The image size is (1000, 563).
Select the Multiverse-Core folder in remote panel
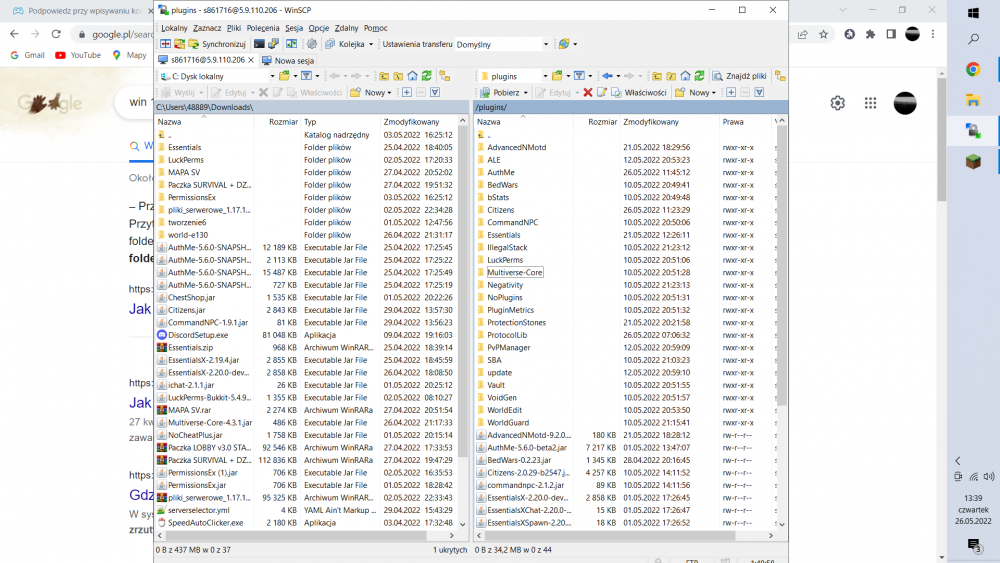point(515,272)
